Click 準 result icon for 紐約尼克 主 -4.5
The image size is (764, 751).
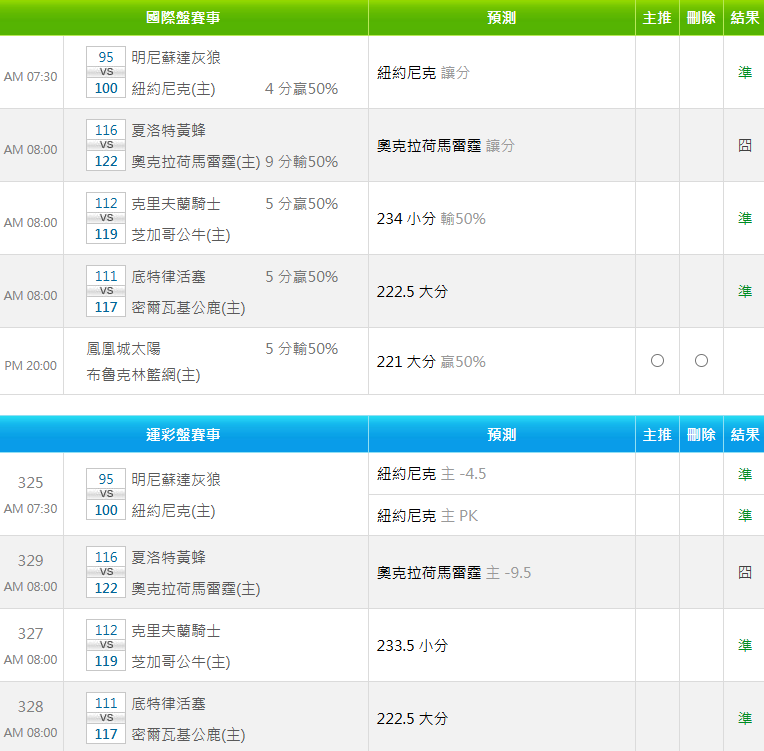[x=745, y=474]
